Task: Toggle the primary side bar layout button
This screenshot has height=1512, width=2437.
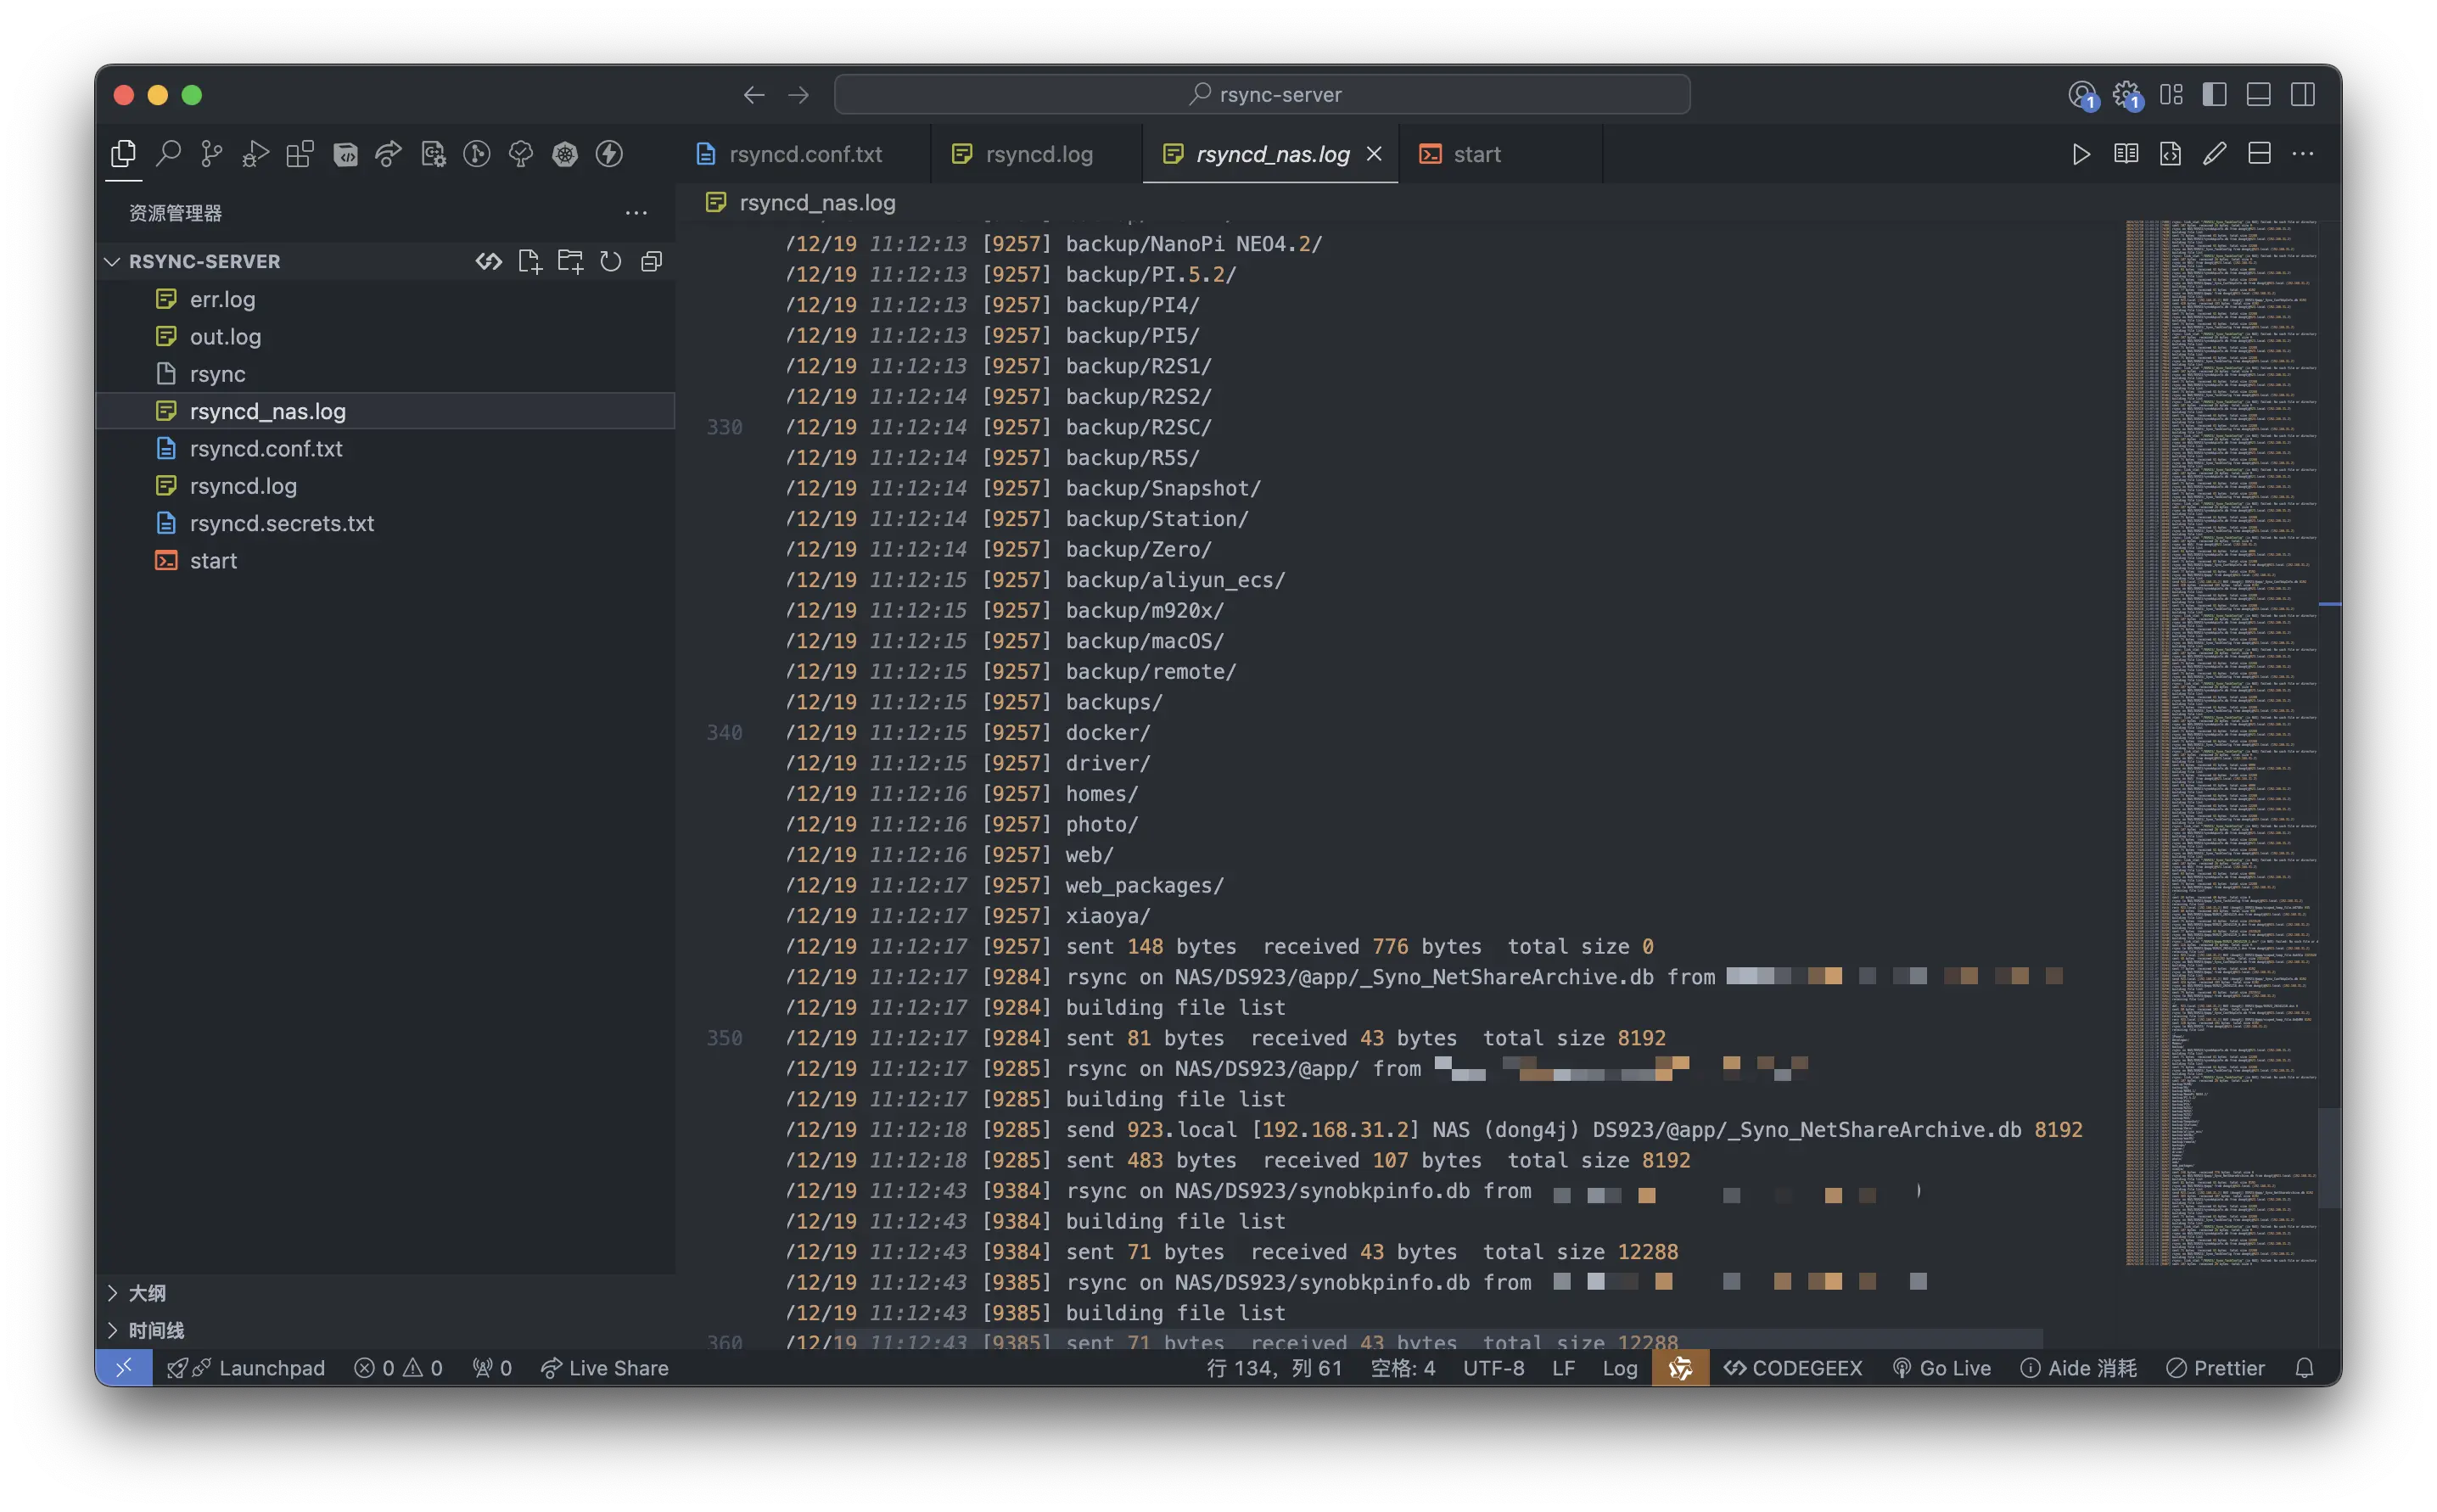Action: [x=2214, y=95]
